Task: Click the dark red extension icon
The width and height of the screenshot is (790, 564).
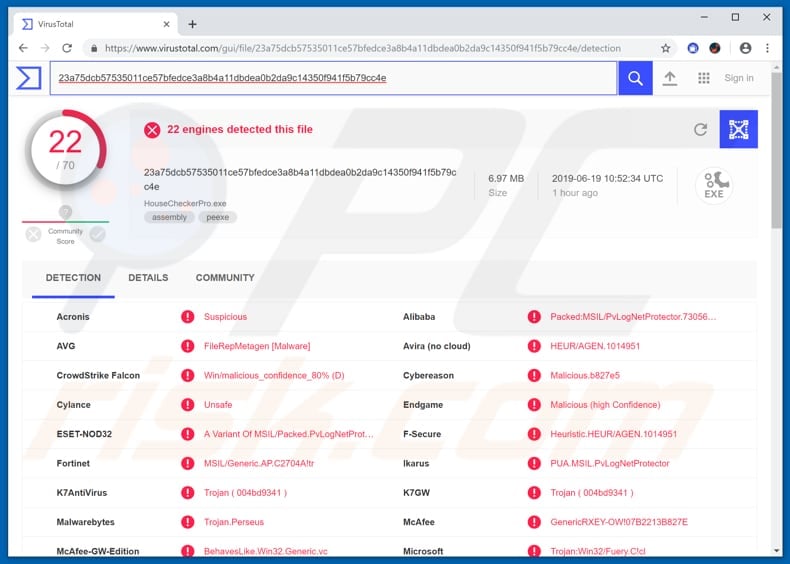Action: click(x=714, y=48)
